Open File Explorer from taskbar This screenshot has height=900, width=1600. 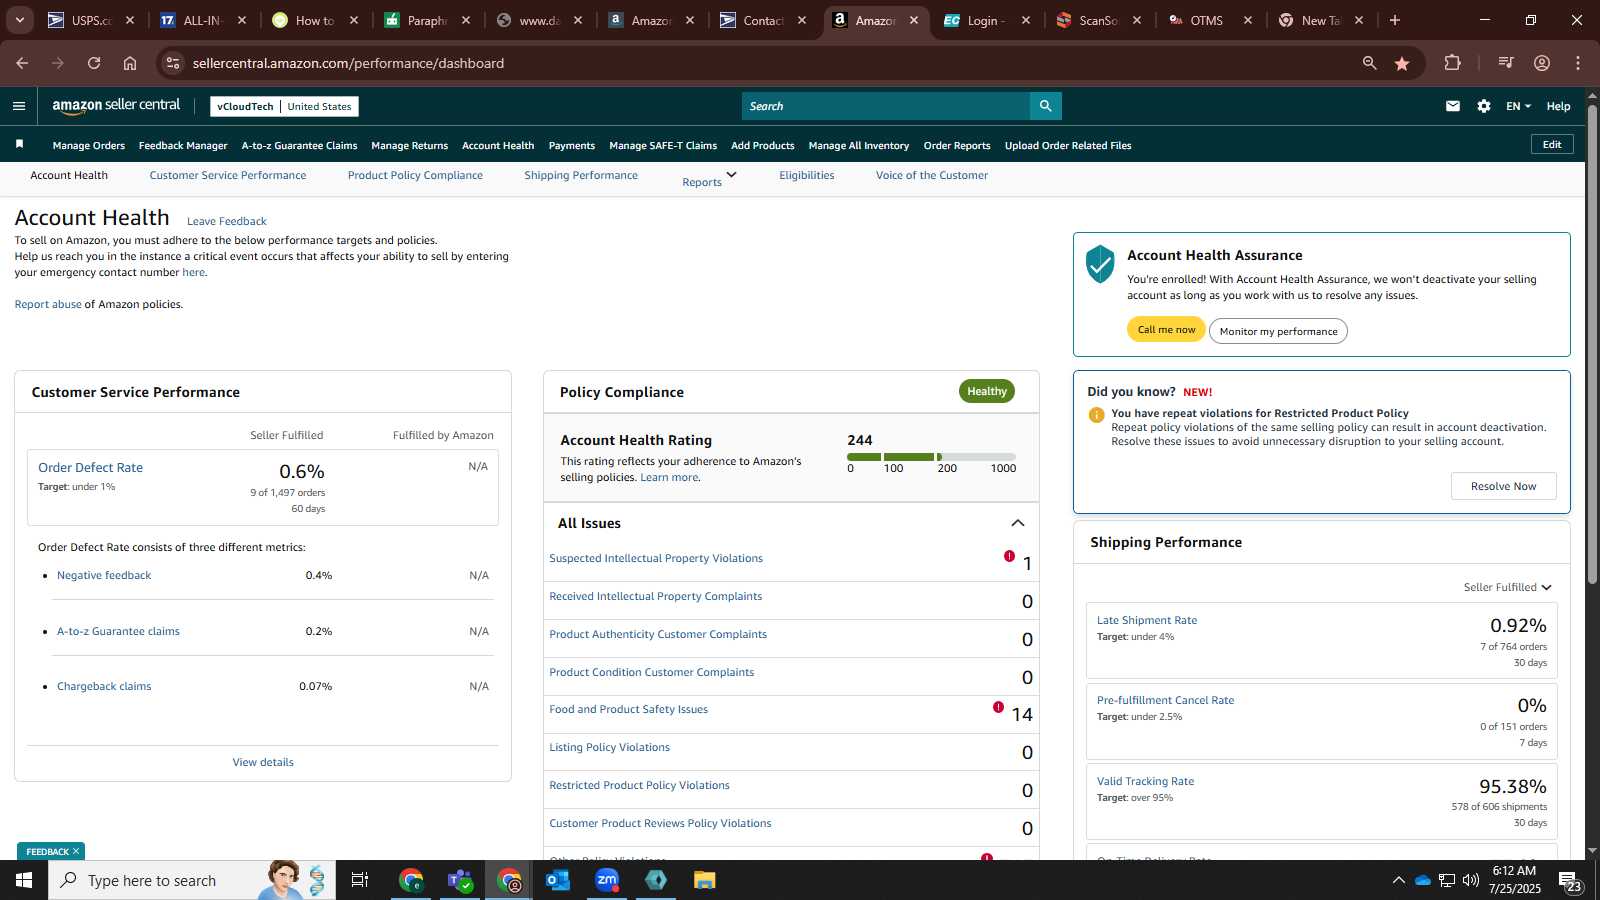point(705,880)
